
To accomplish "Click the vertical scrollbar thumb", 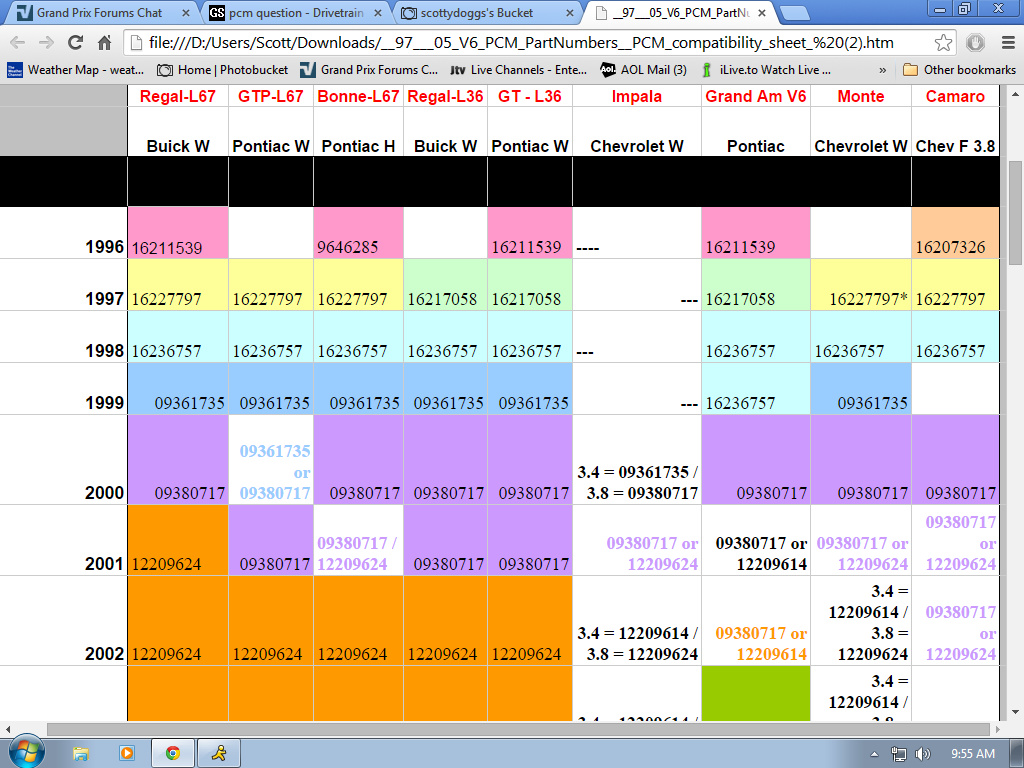I will 1016,212.
